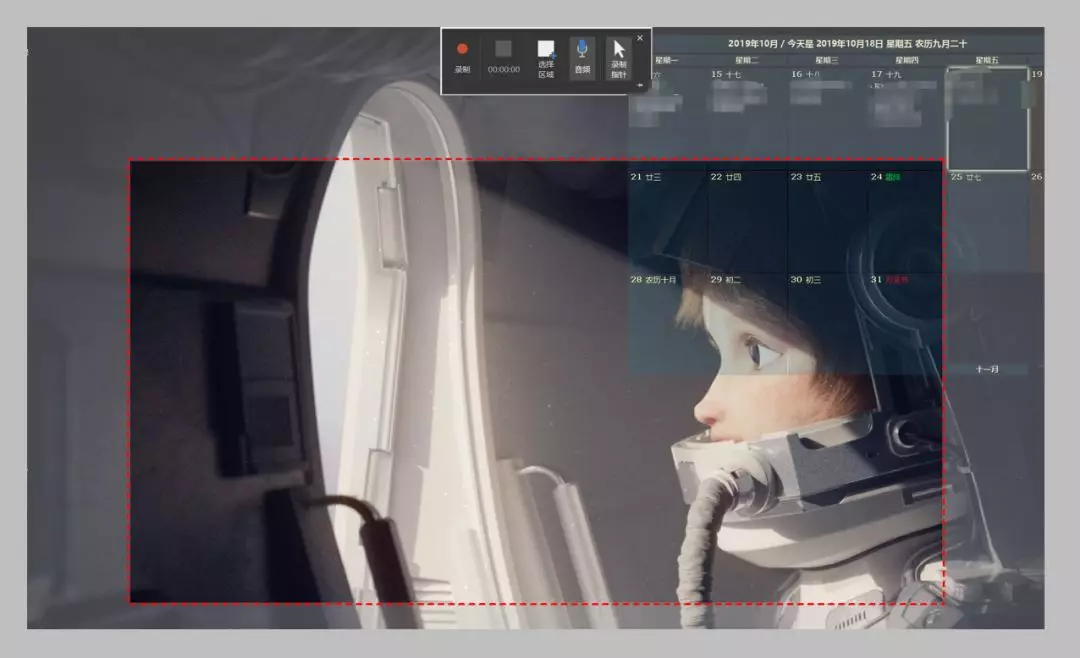Click the pin arrow on the recording toolbar
This screenshot has height=658, width=1080.
[x=640, y=85]
